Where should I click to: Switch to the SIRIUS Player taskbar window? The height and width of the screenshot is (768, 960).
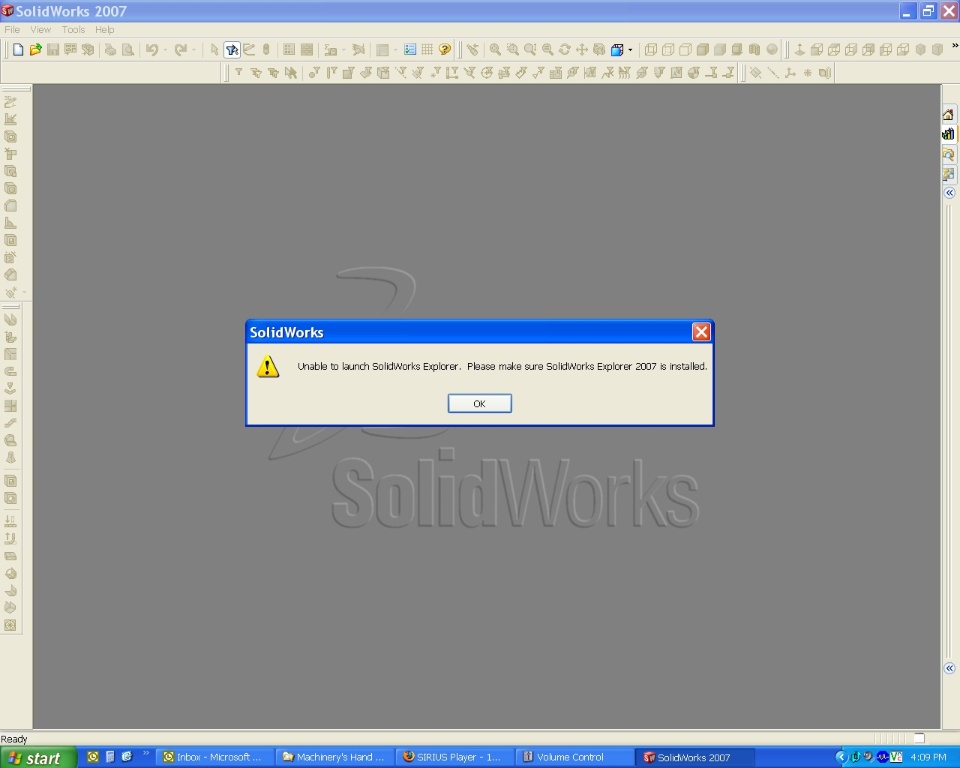[453, 758]
